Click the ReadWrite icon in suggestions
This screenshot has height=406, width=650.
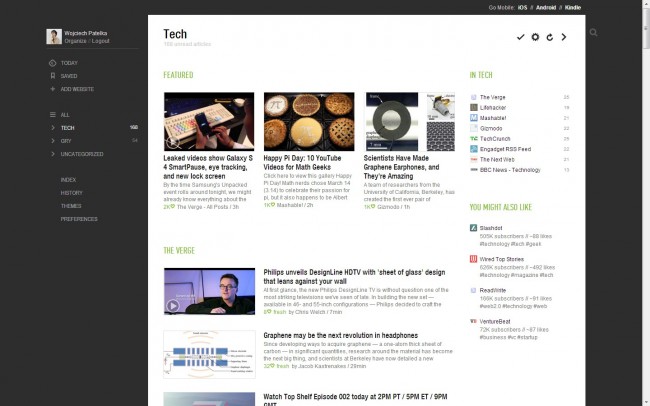(x=473, y=290)
